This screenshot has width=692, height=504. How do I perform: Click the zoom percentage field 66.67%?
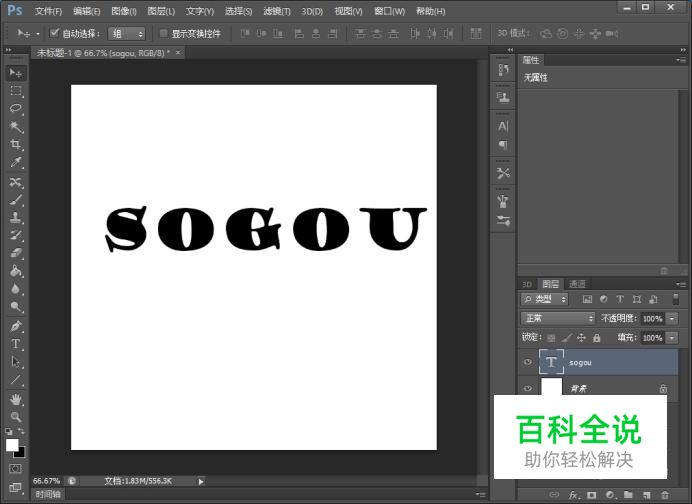click(x=47, y=481)
